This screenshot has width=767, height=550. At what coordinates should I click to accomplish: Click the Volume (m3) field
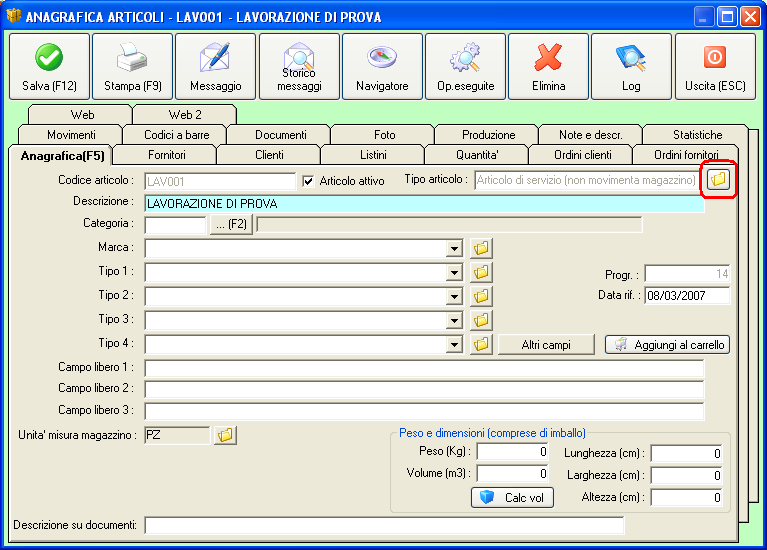pyautogui.click(x=513, y=474)
